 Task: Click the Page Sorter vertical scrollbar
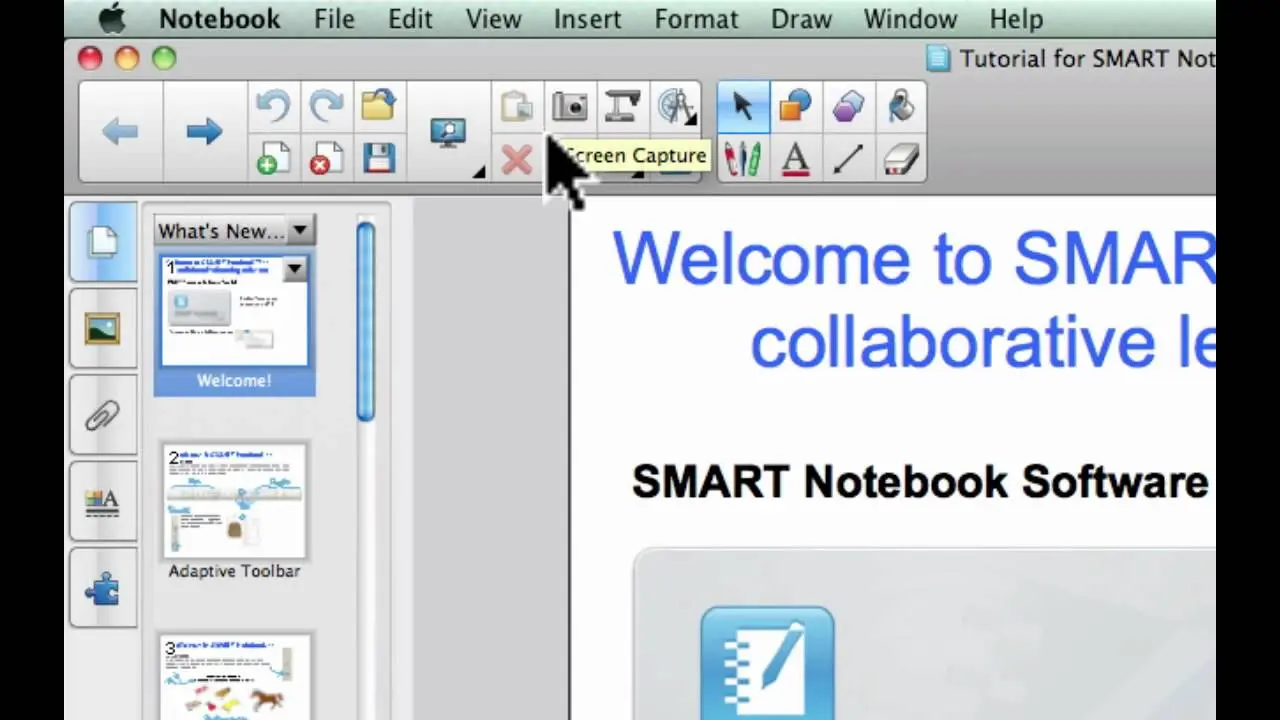(x=365, y=320)
